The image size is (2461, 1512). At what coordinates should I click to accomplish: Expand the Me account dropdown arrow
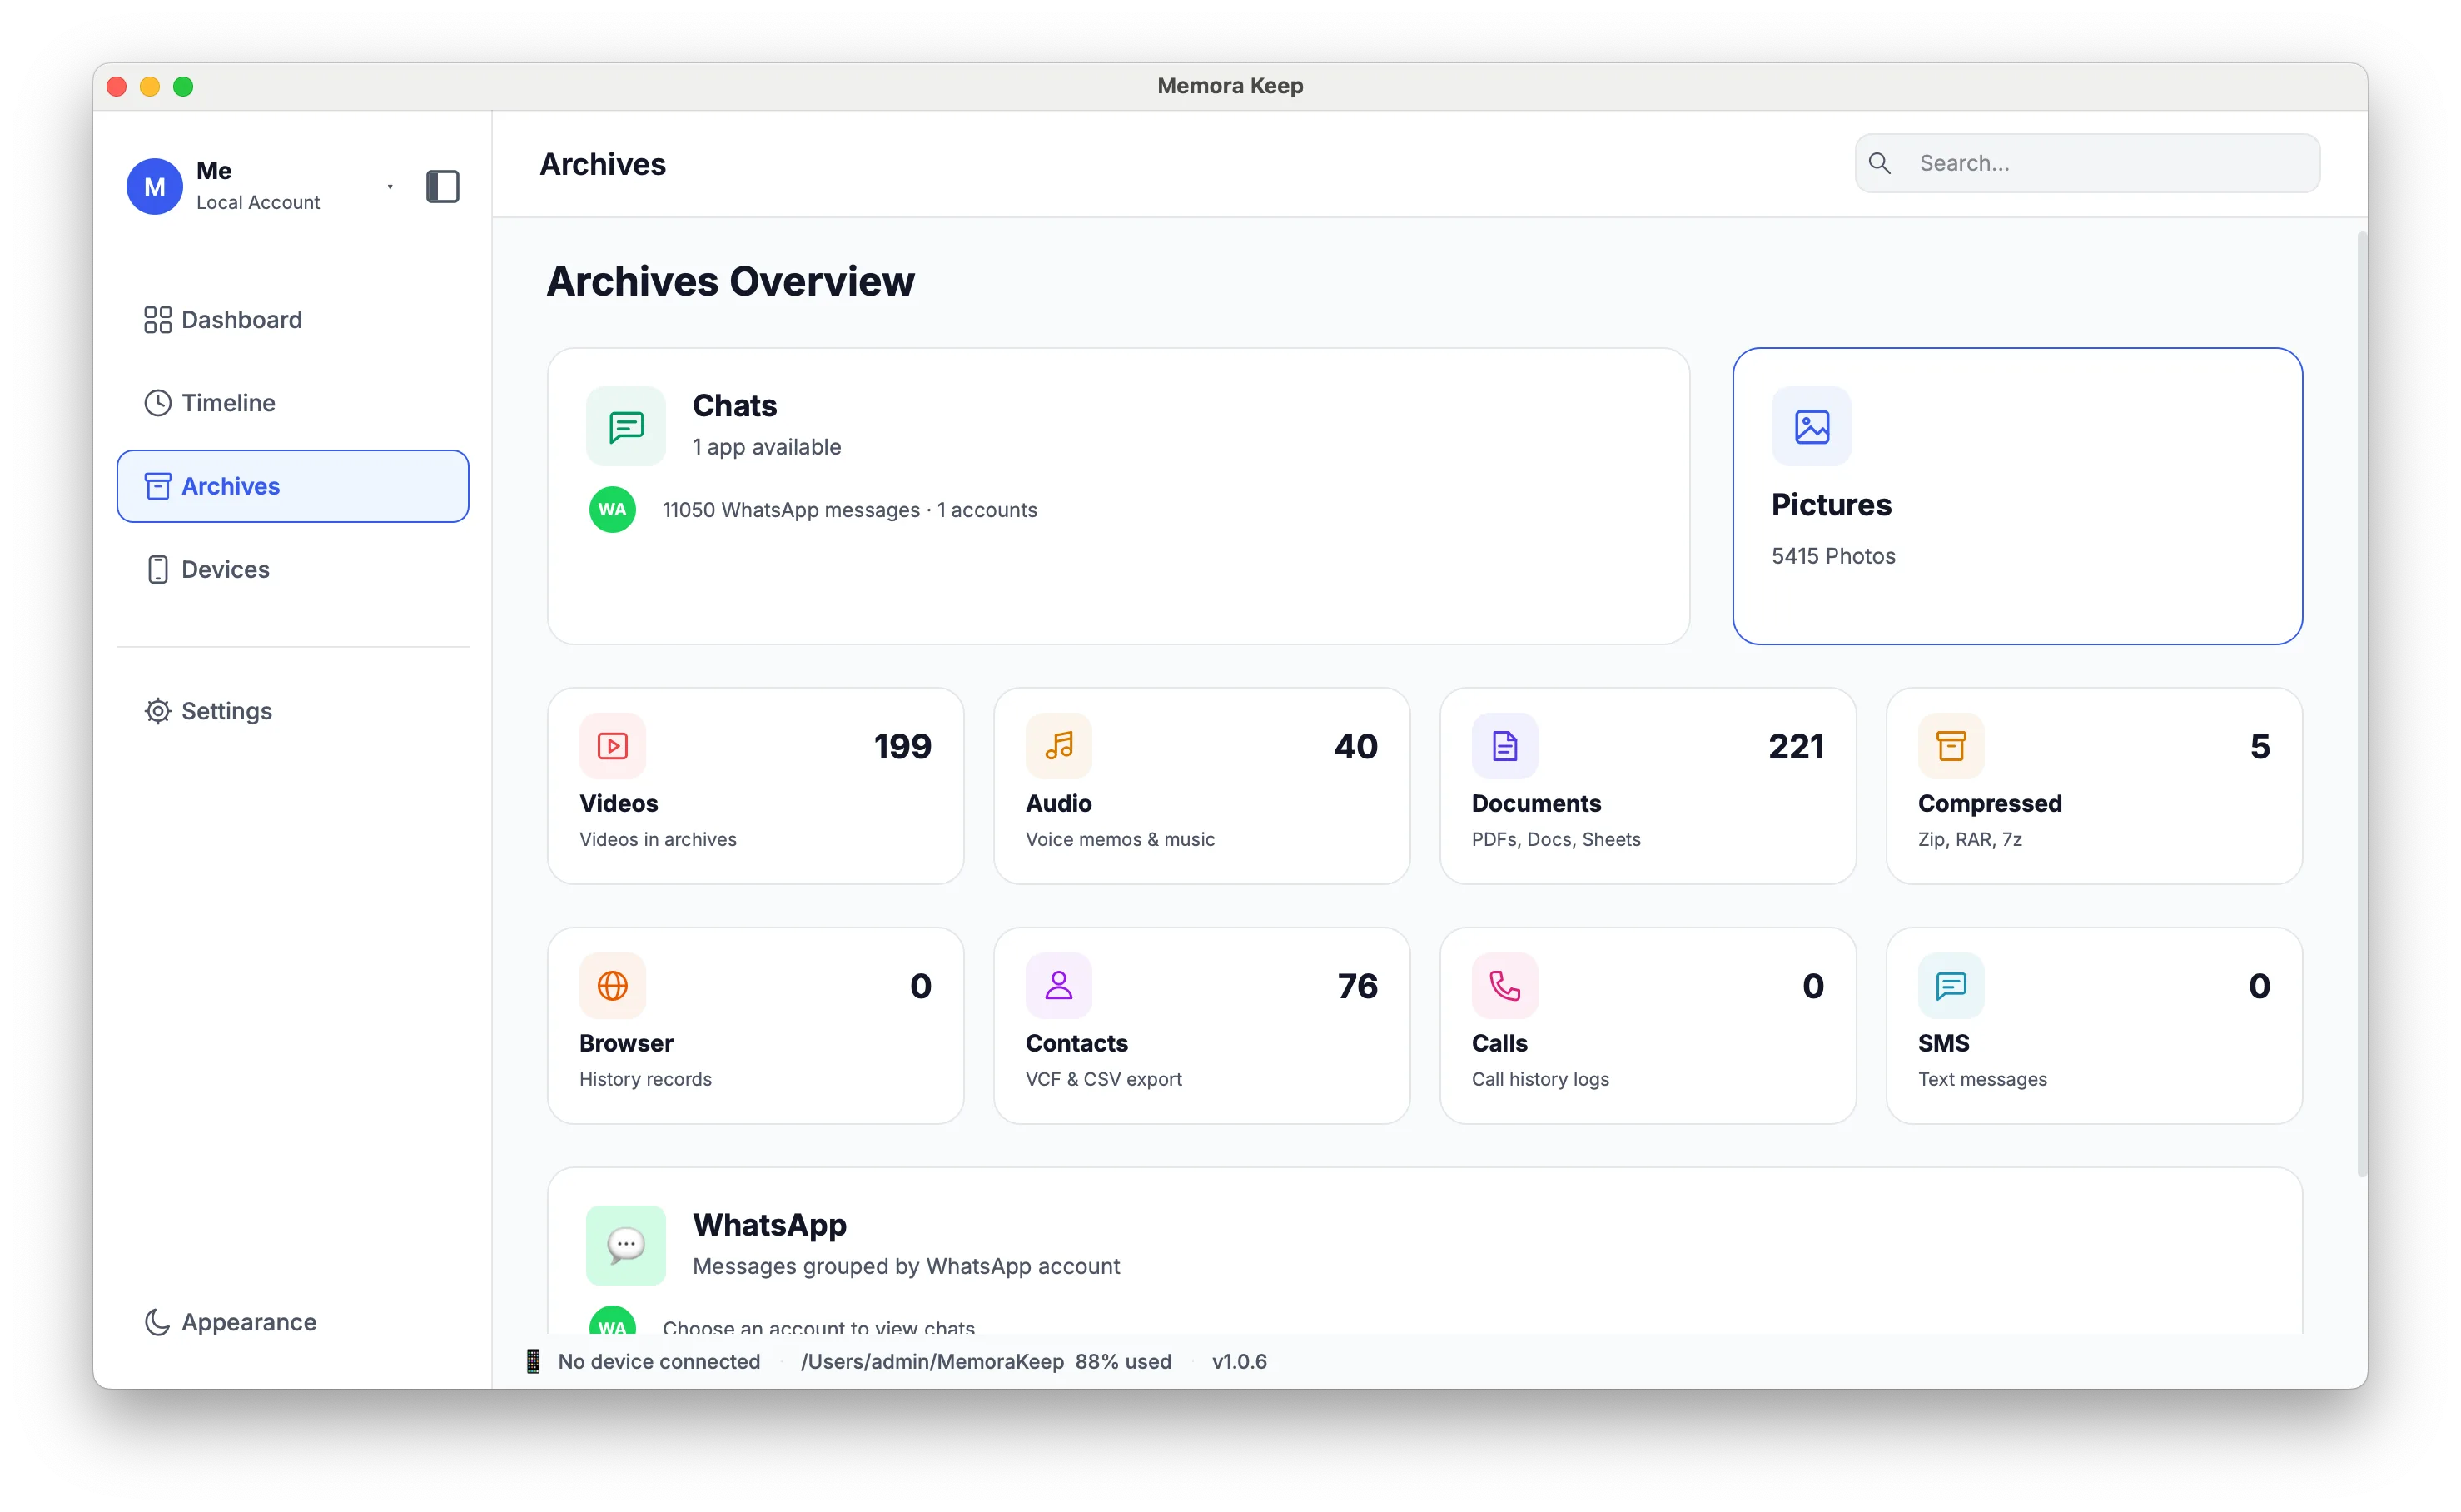click(390, 187)
